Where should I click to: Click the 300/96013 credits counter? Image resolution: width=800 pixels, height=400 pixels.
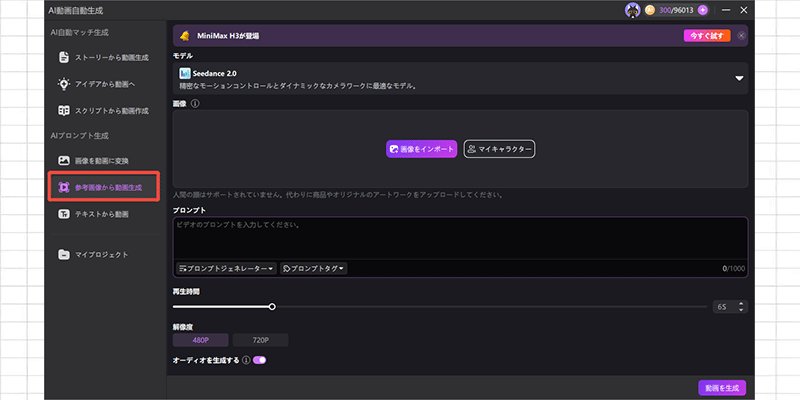tap(676, 10)
